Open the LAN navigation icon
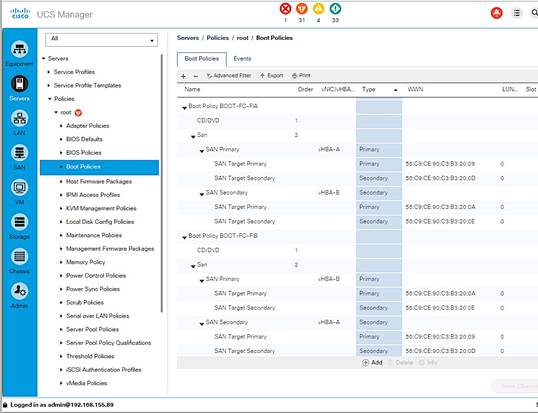 coord(20,118)
